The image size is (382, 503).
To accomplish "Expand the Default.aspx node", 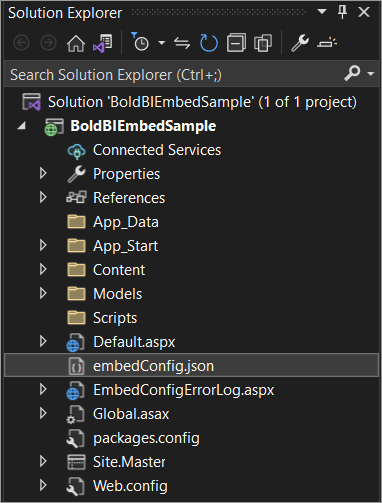I will [43, 341].
